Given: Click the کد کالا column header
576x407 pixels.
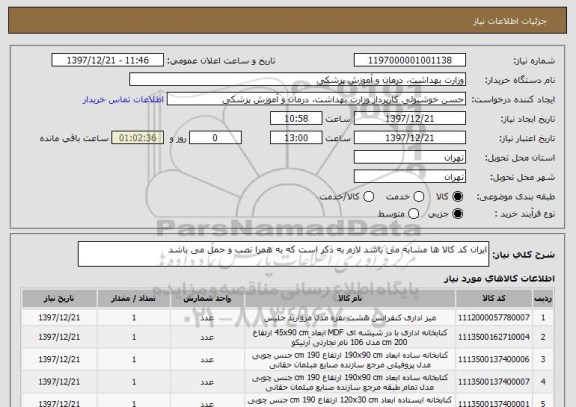Looking at the screenshot, I should pos(494,299).
